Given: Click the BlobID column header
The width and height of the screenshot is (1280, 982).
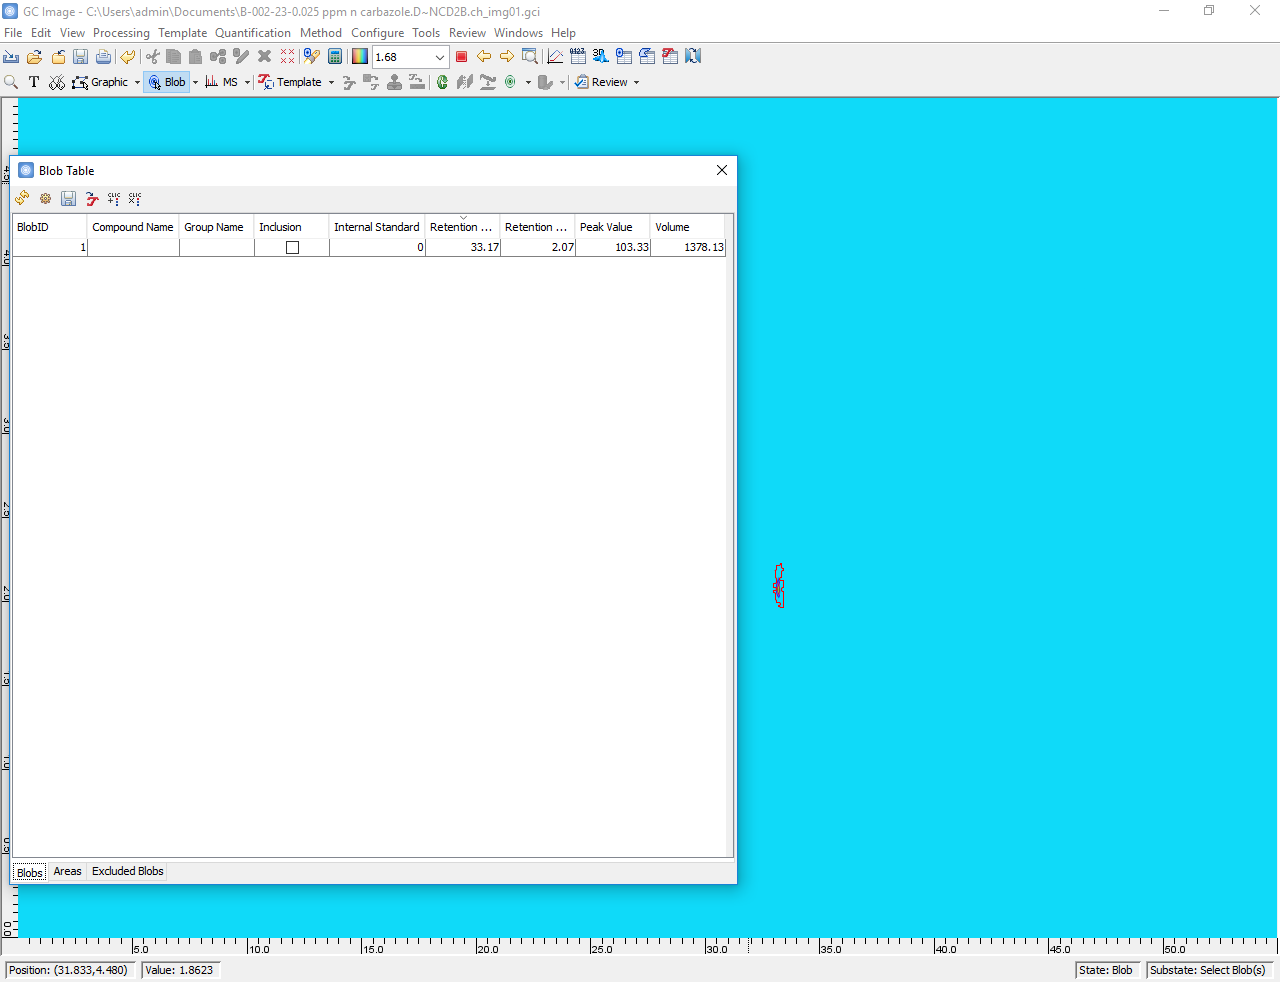Looking at the screenshot, I should pyautogui.click(x=50, y=227).
